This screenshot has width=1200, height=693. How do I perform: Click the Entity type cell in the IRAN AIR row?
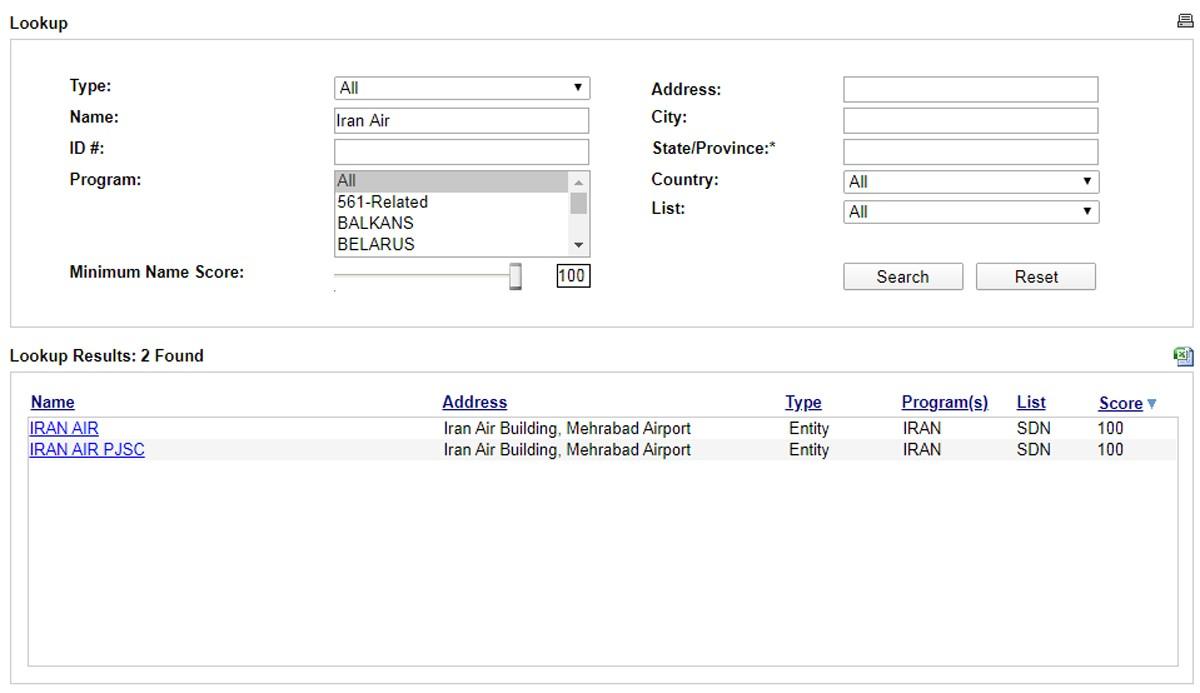tap(809, 428)
